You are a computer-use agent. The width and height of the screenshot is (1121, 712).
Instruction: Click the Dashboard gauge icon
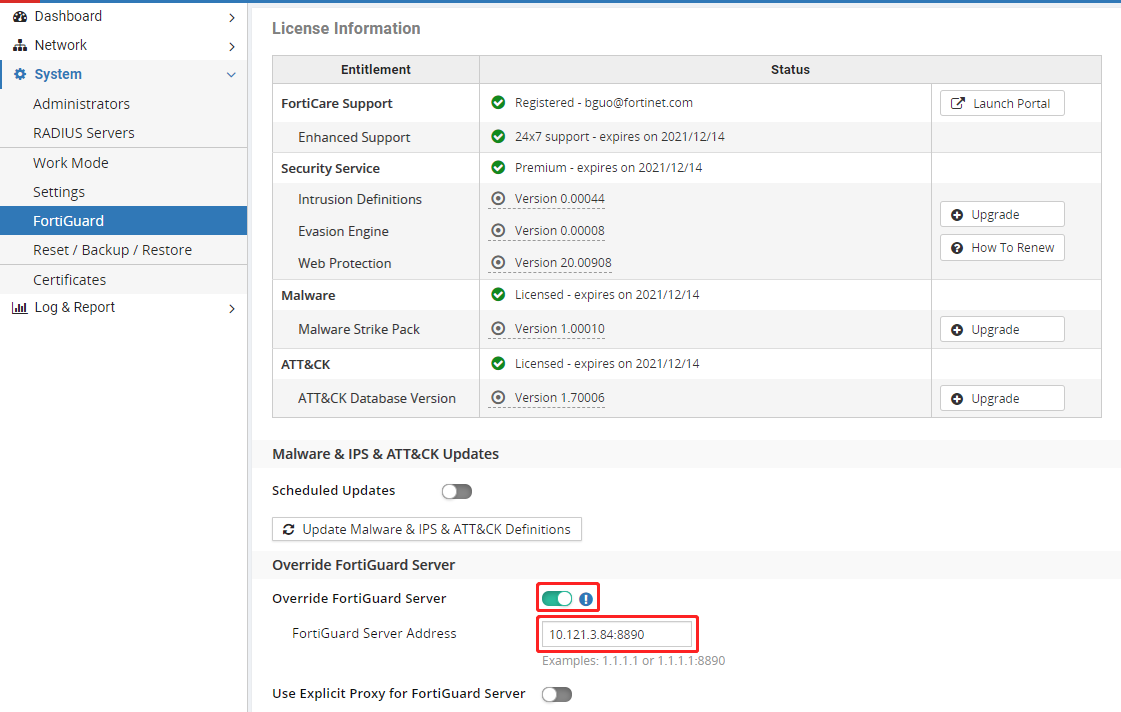coord(20,16)
